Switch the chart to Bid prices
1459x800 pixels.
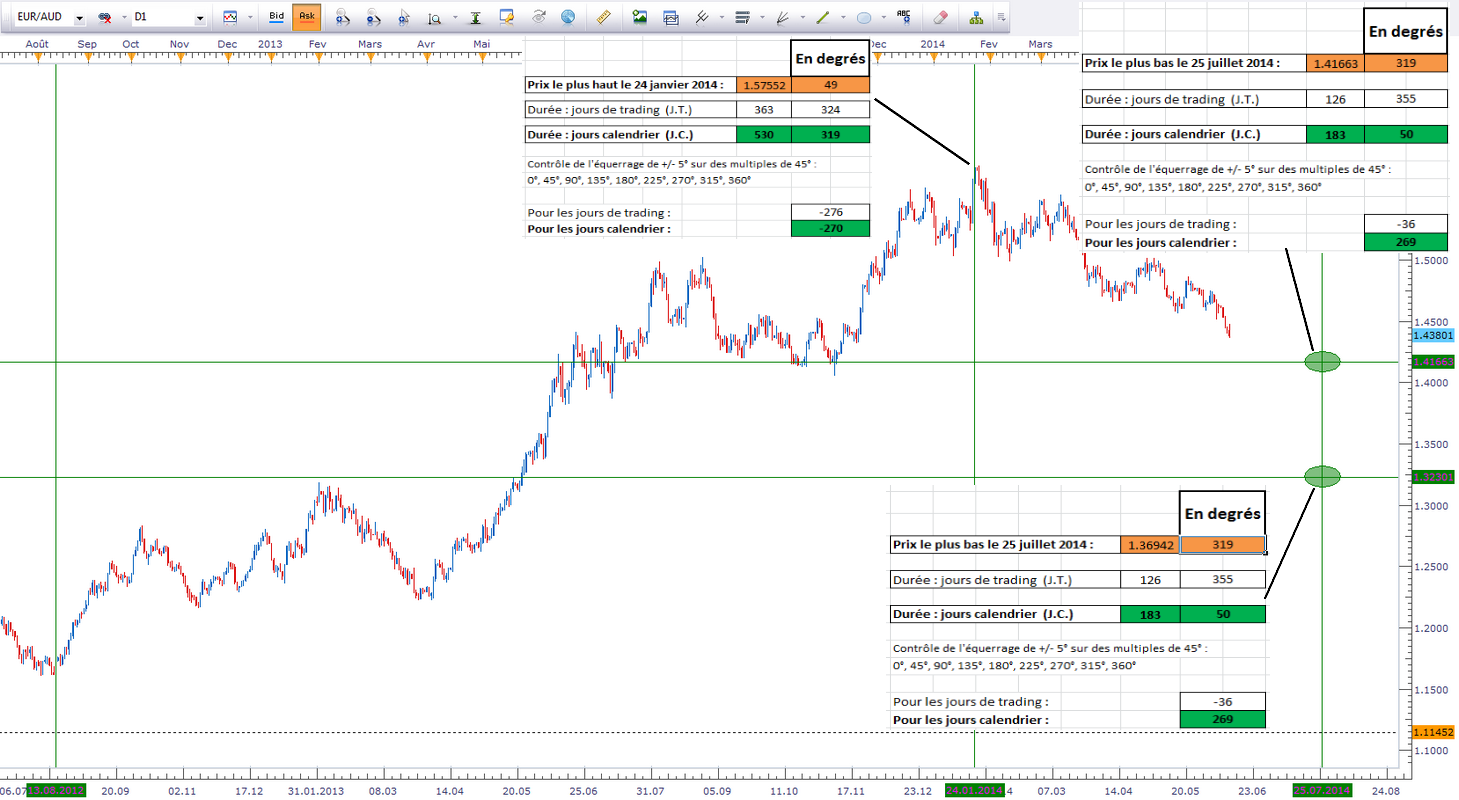pyautogui.click(x=277, y=17)
